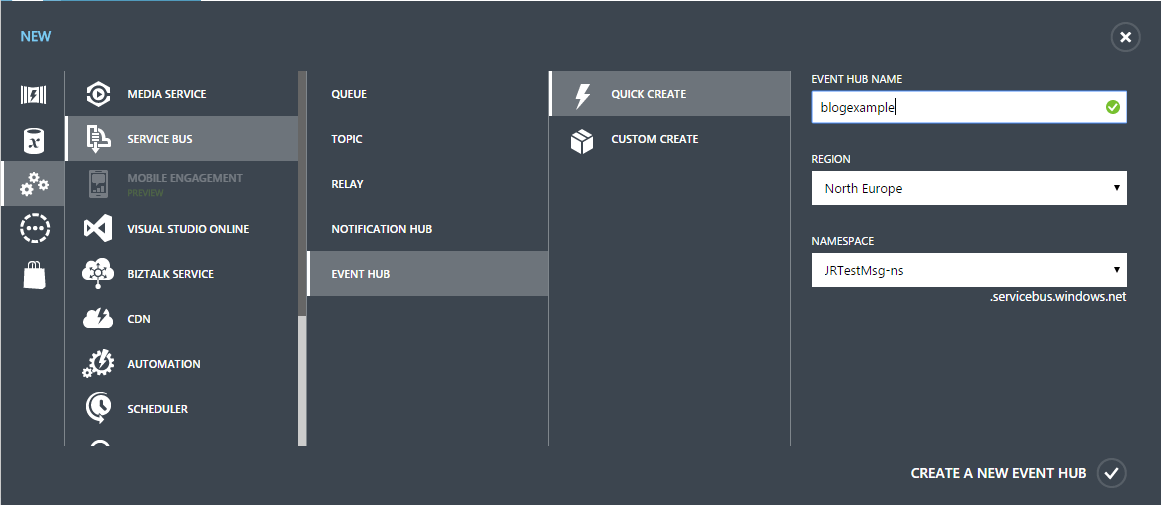
Task: Select Scheduler label
Action: 158,409
